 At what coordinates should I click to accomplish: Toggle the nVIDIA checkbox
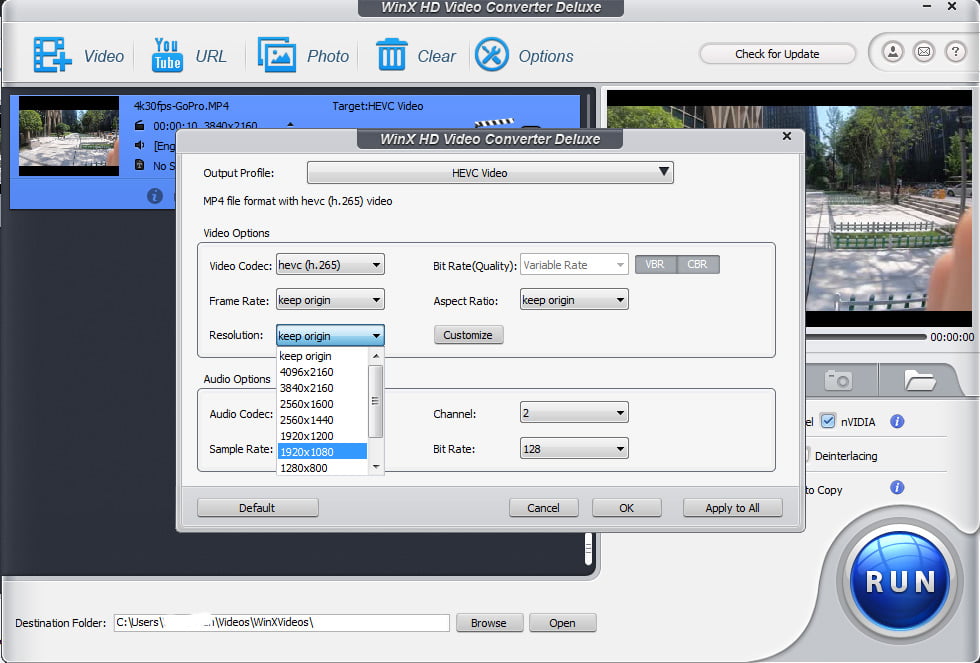(x=828, y=421)
